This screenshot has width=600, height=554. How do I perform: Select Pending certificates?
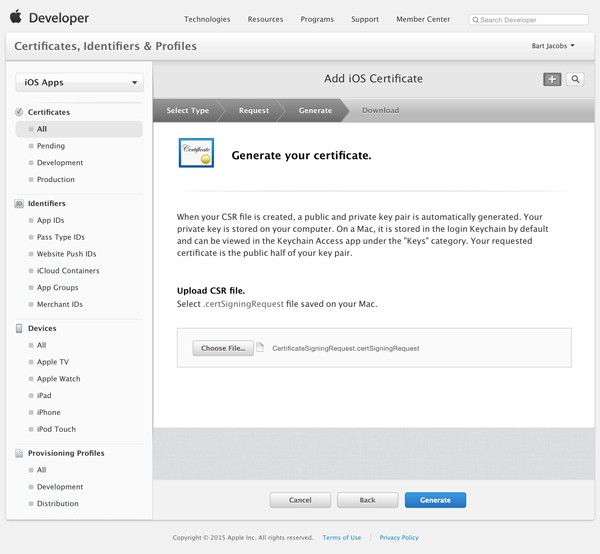point(51,146)
